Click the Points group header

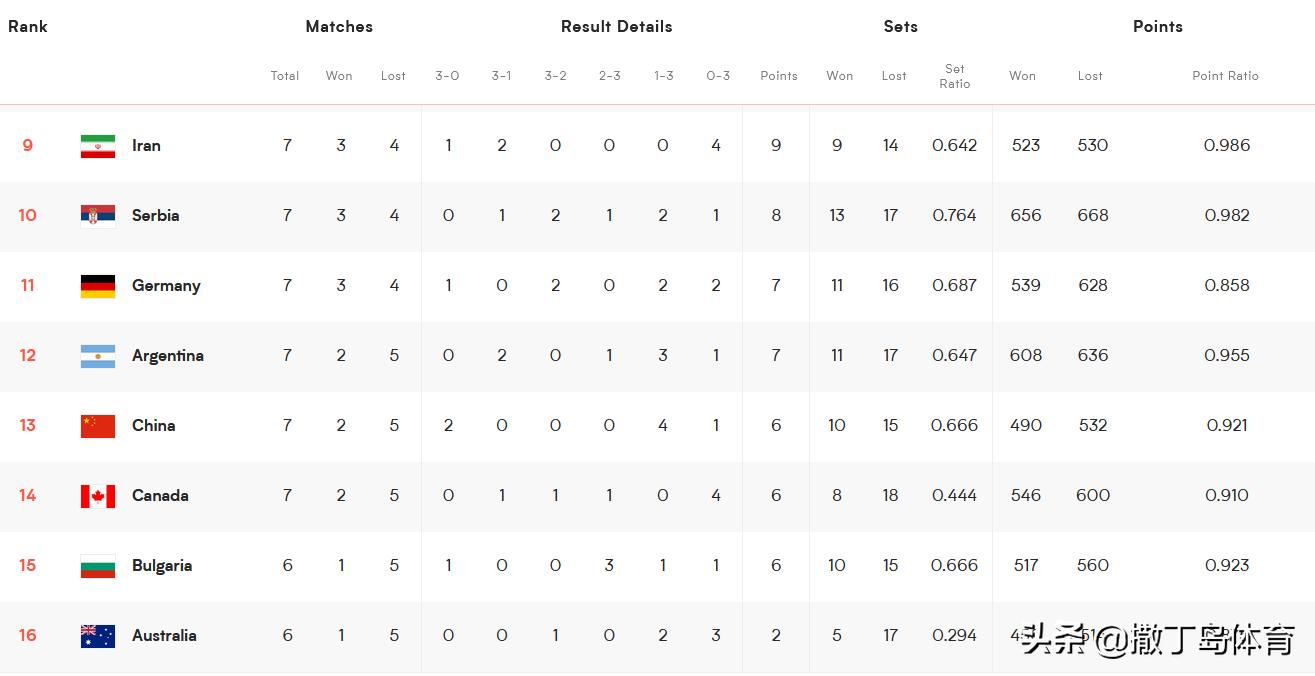(x=1157, y=27)
